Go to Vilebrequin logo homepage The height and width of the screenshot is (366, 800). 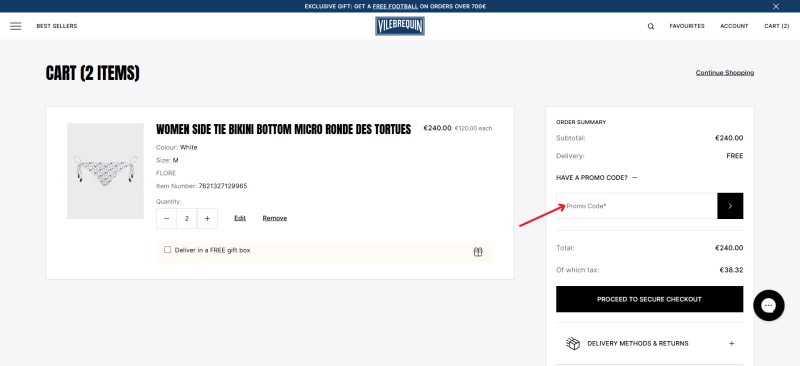click(400, 26)
